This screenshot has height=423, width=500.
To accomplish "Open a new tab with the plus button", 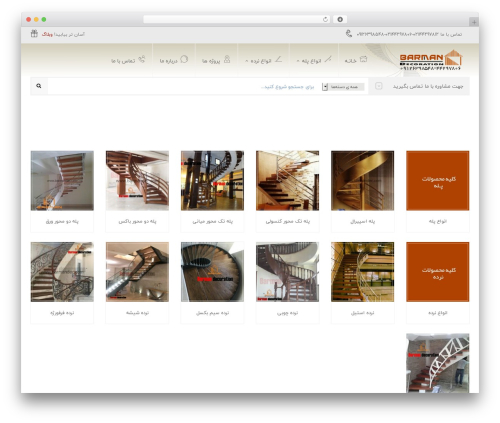I will pyautogui.click(x=474, y=22).
